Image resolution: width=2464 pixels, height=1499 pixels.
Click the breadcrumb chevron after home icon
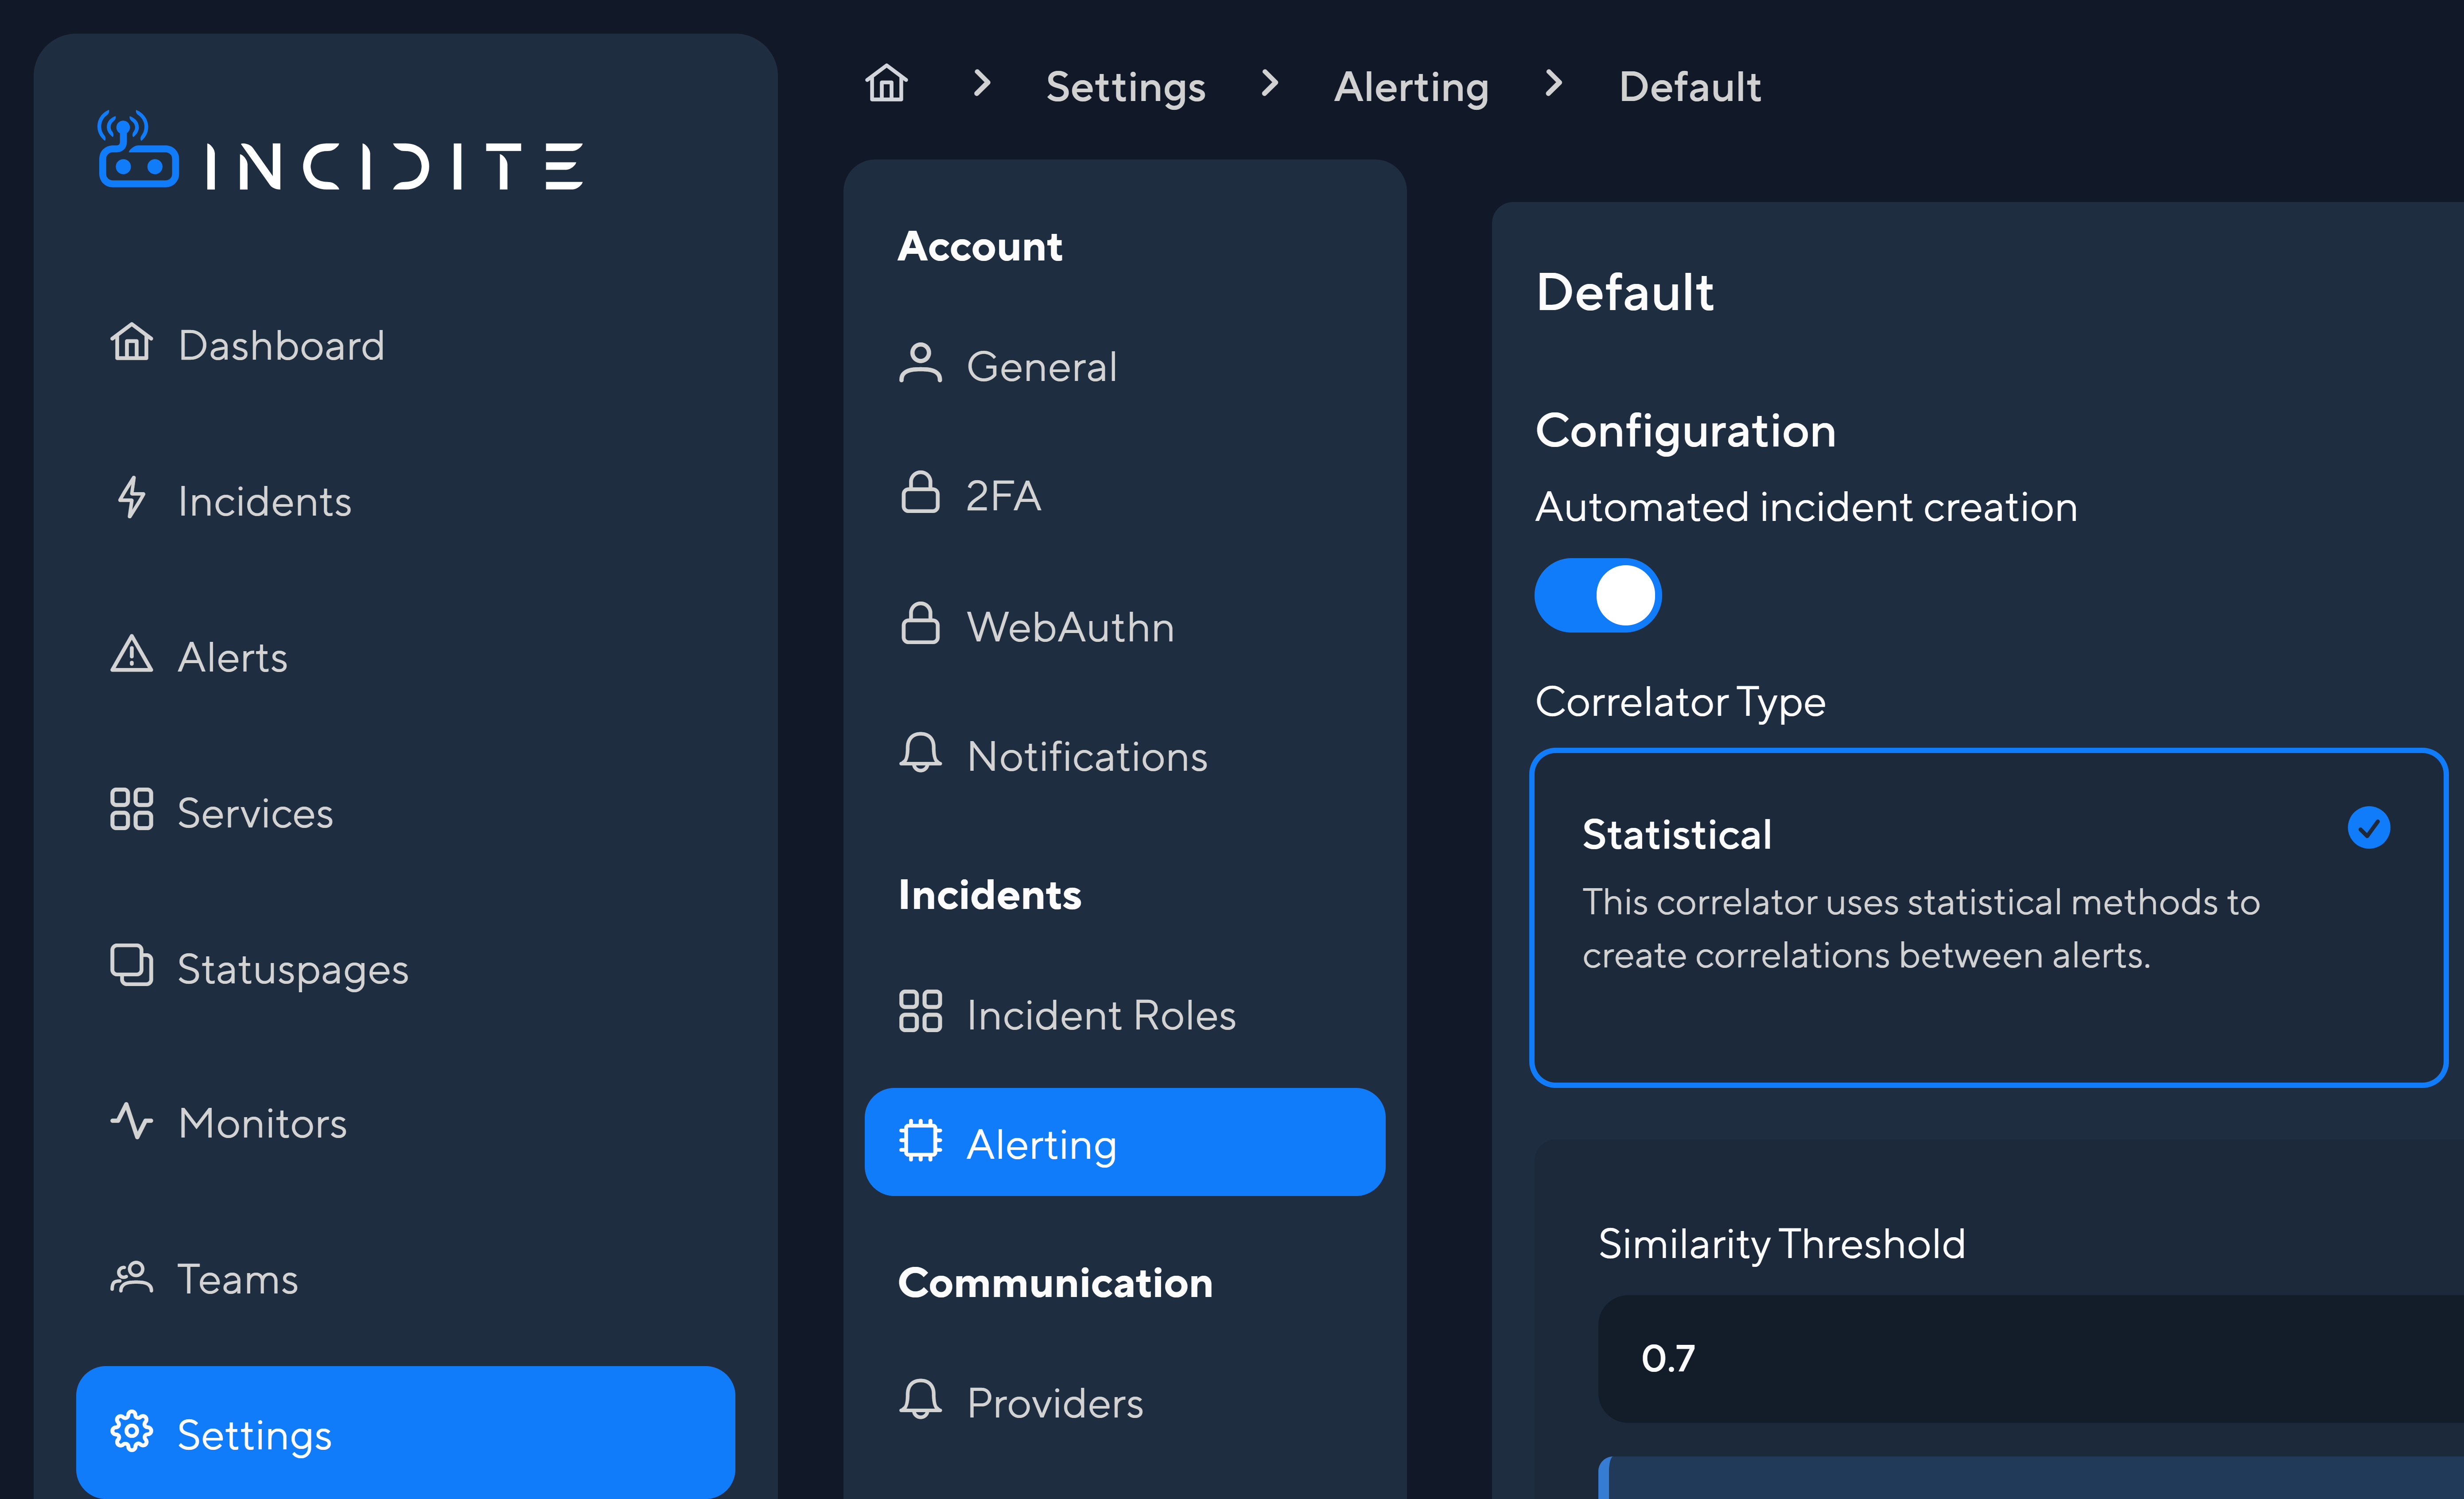(982, 83)
